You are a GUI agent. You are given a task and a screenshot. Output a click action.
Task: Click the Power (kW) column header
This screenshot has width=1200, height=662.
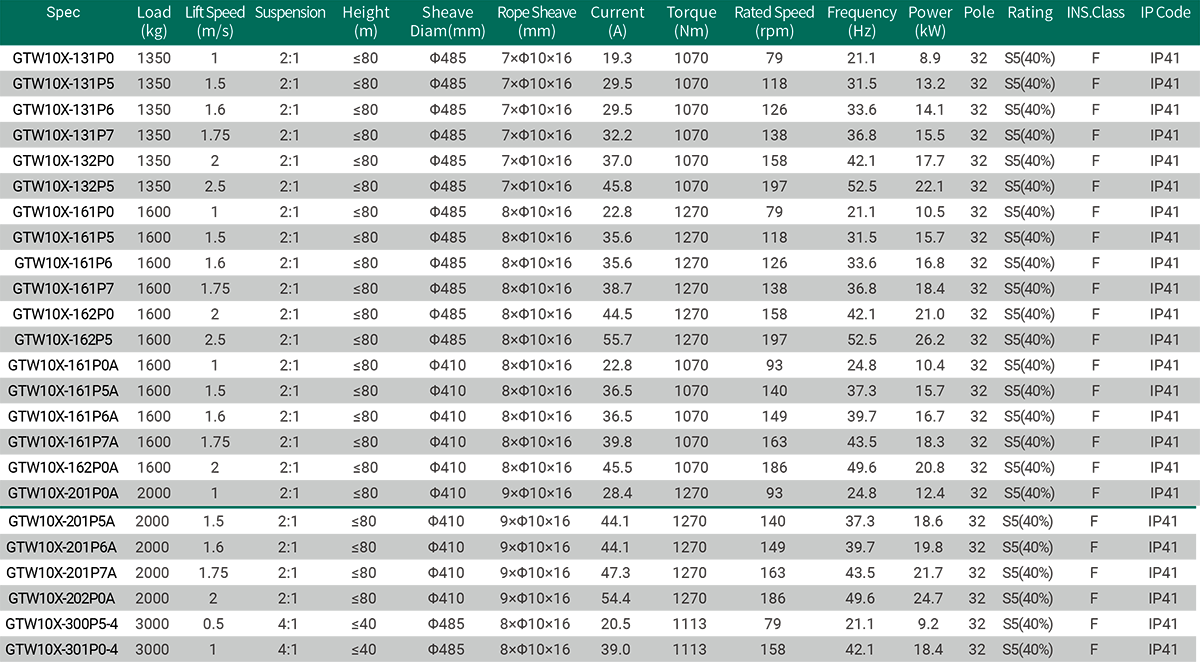tap(930, 21)
